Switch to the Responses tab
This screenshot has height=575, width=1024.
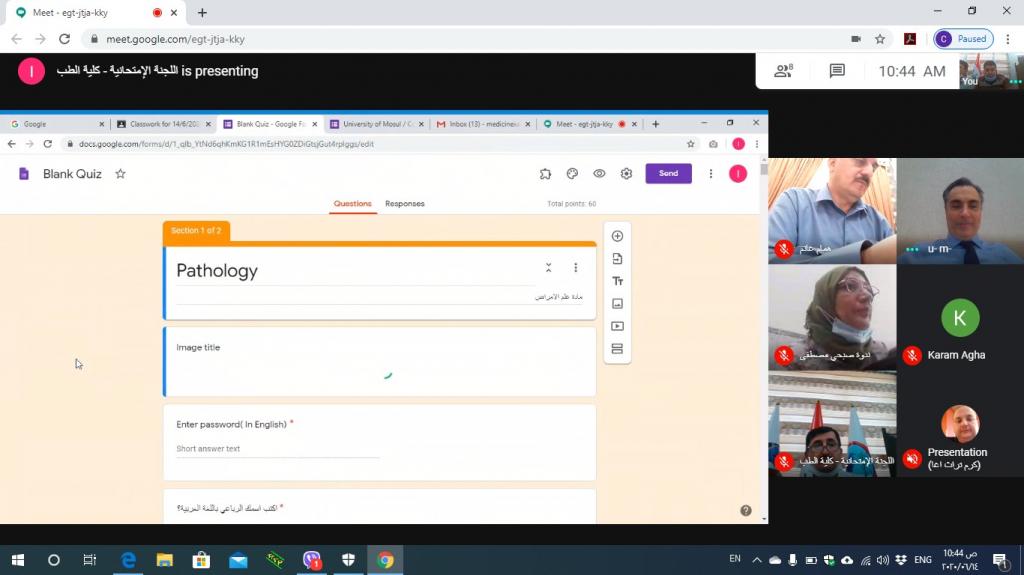(x=404, y=204)
